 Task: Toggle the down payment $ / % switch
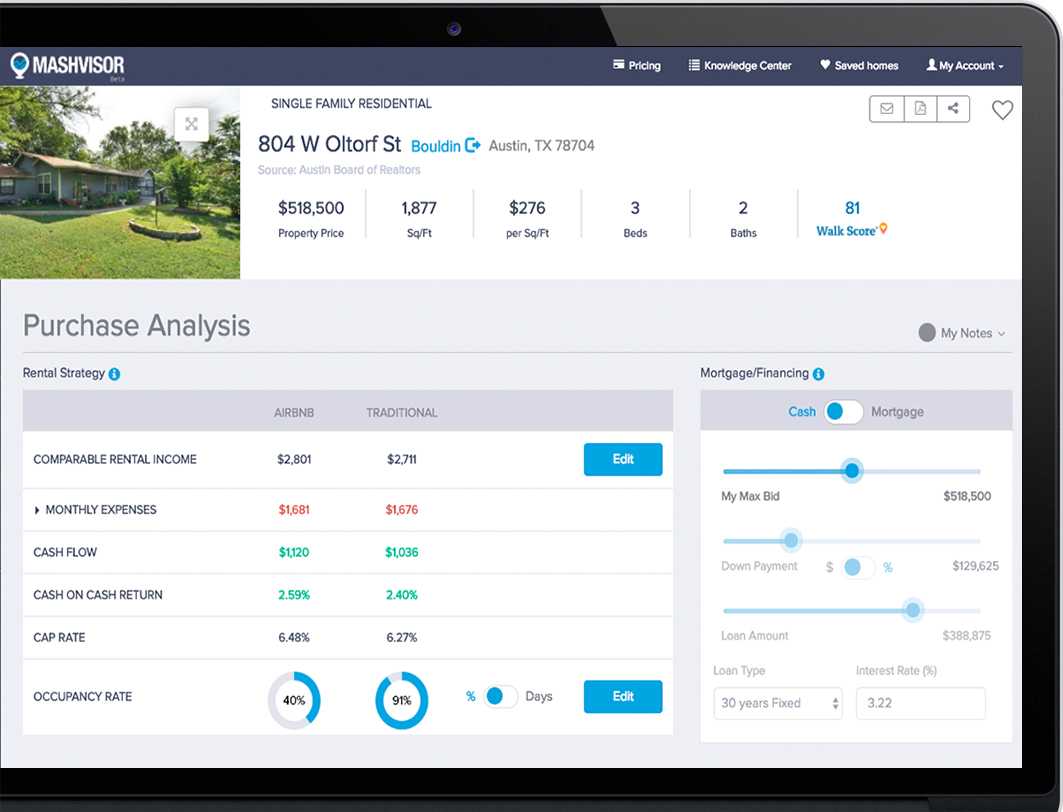(857, 567)
